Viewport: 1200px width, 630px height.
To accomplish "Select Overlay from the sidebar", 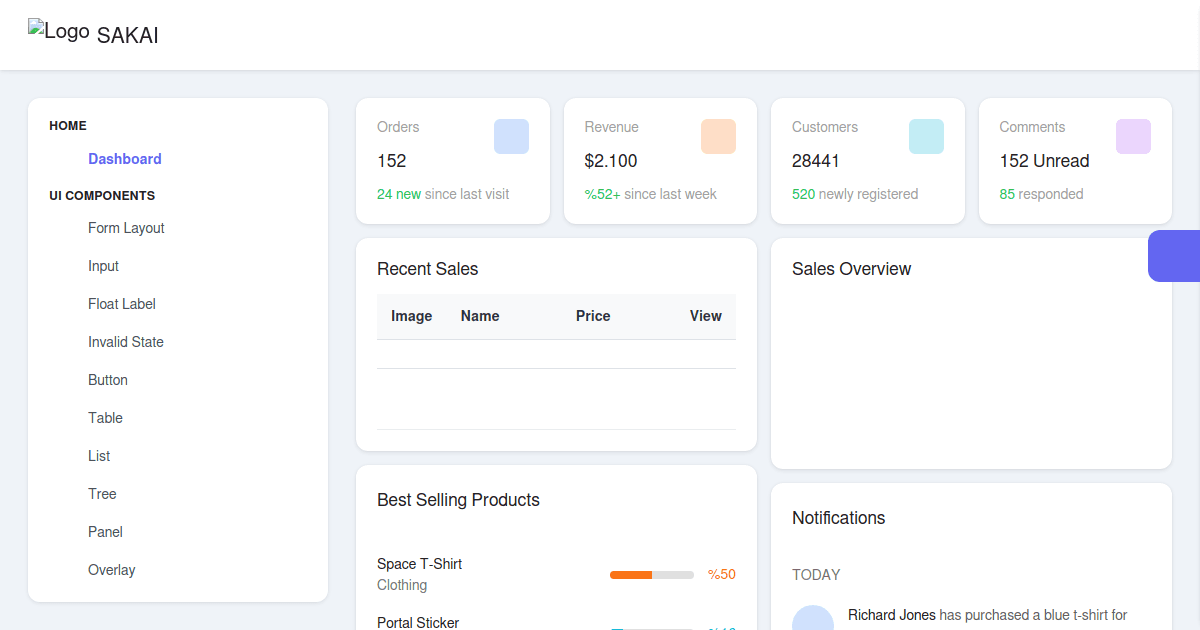I will (111, 570).
